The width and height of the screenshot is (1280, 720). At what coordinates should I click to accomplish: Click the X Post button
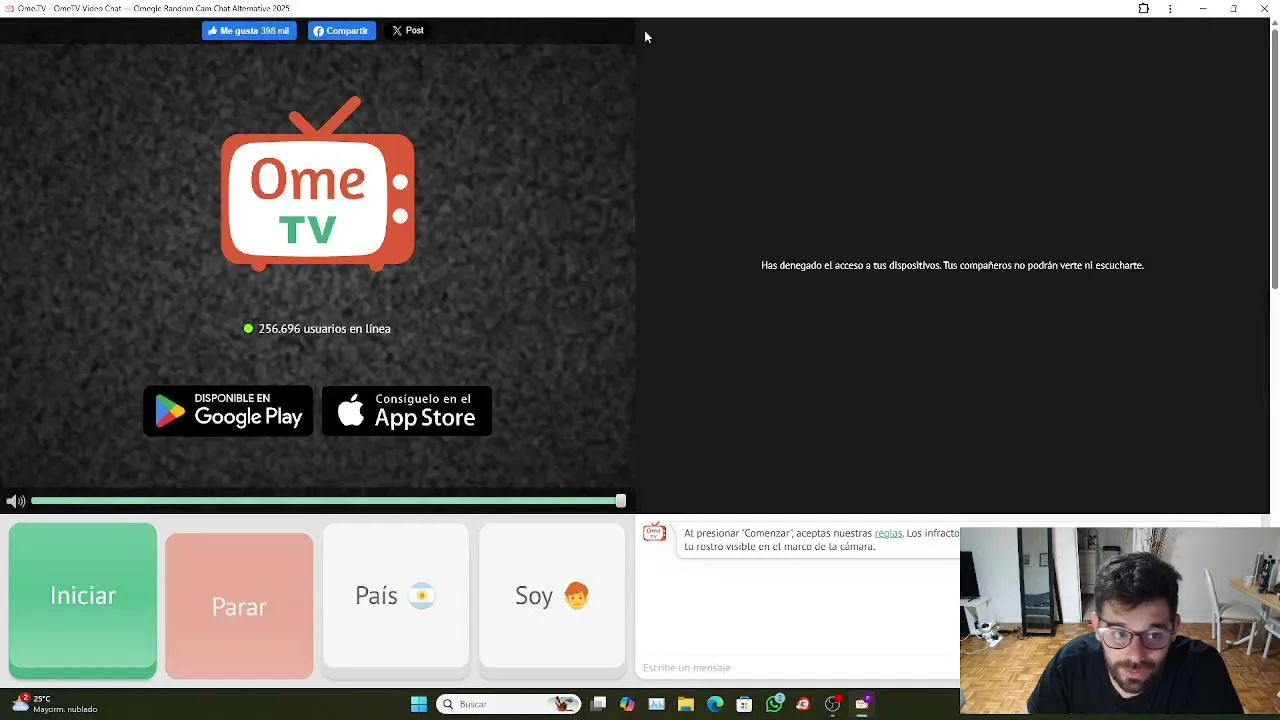pos(408,31)
